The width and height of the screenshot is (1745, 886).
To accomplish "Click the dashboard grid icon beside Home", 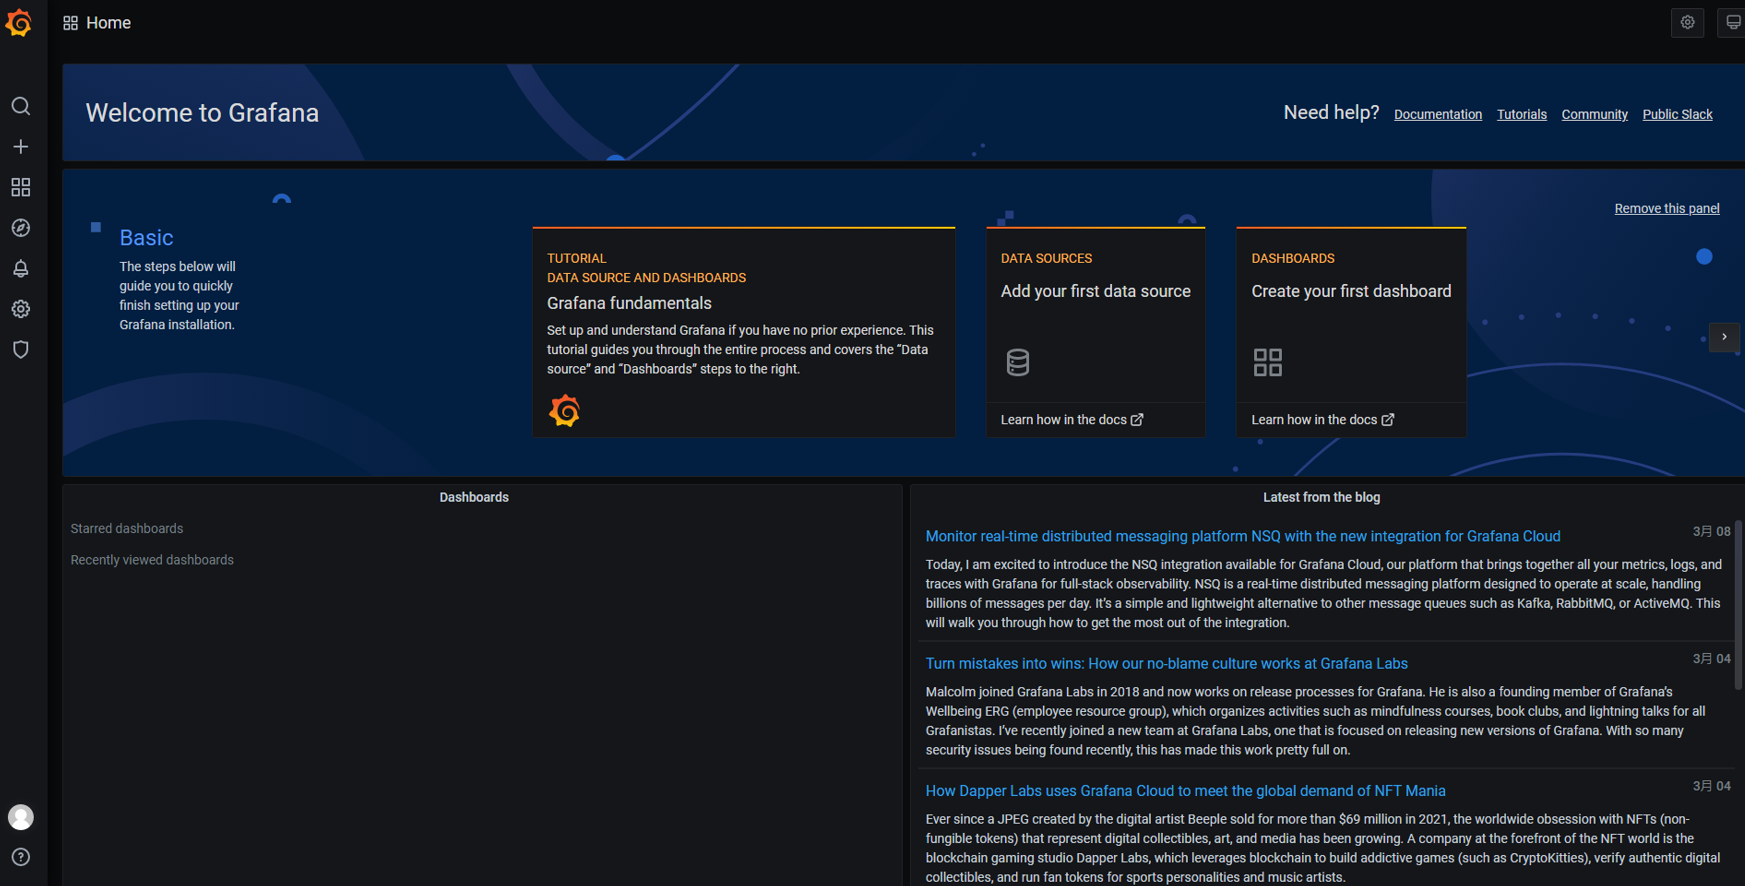I will coord(70,23).
